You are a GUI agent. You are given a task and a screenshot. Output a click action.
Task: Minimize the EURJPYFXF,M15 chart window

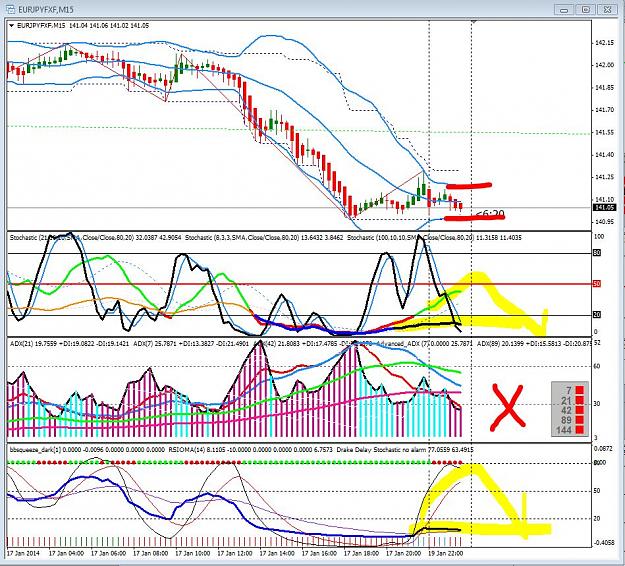[564, 10]
